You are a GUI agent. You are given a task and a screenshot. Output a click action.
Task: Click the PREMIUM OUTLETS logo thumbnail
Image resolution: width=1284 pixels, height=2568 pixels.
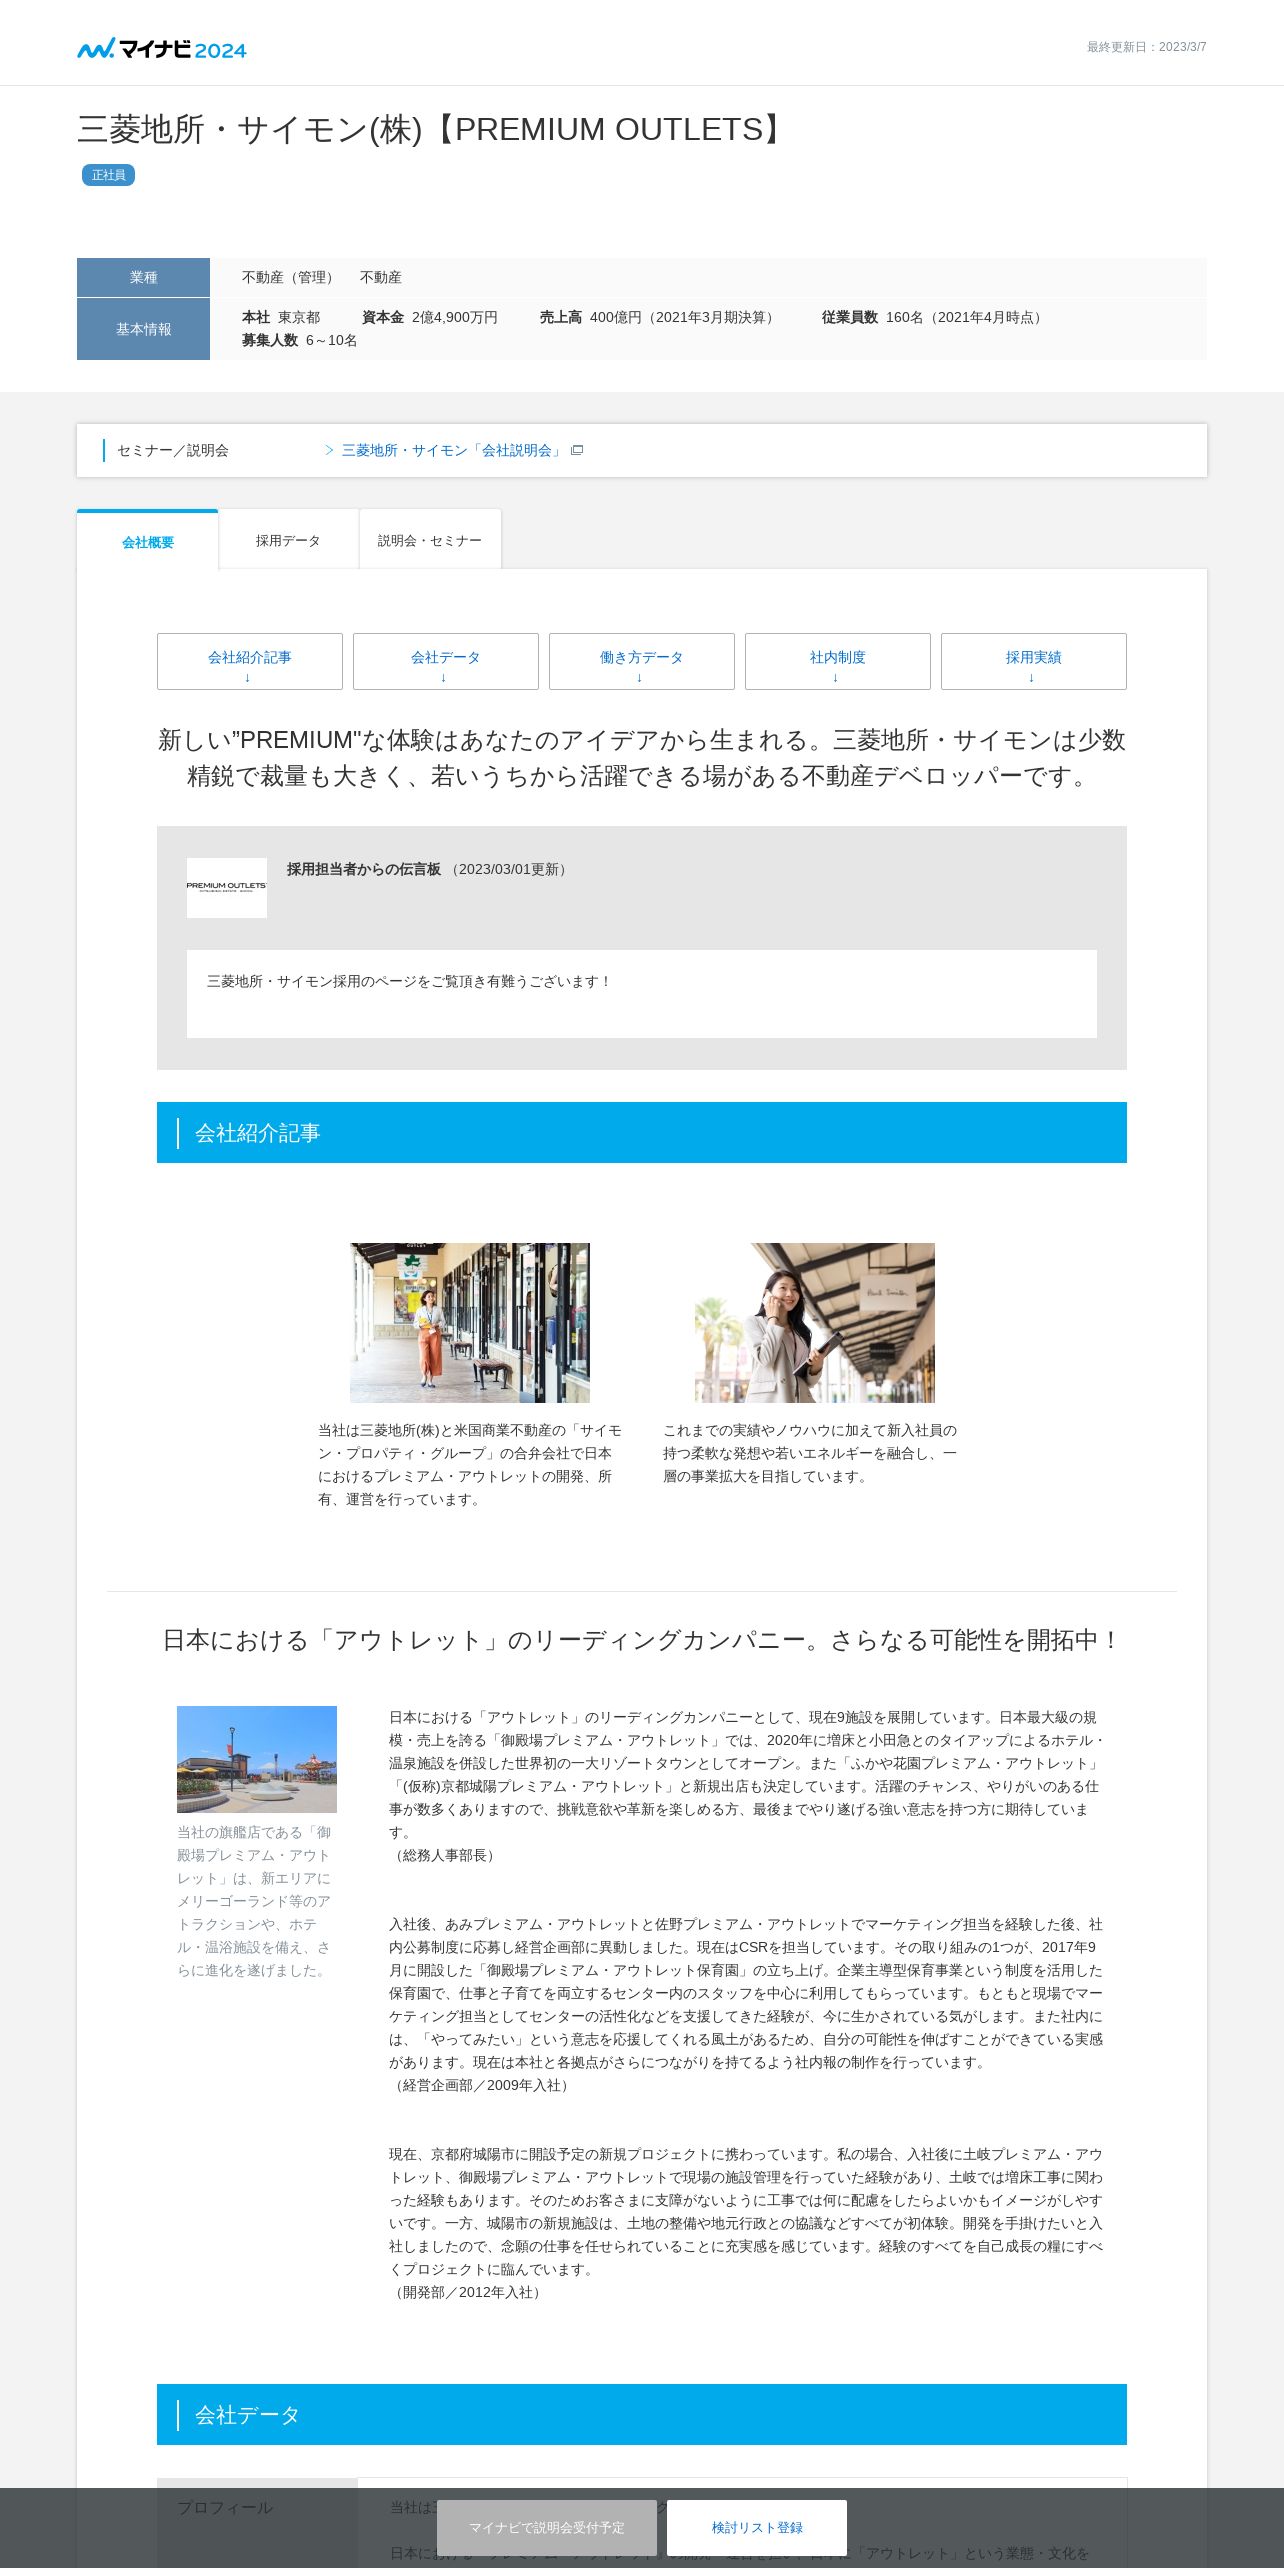(x=227, y=887)
